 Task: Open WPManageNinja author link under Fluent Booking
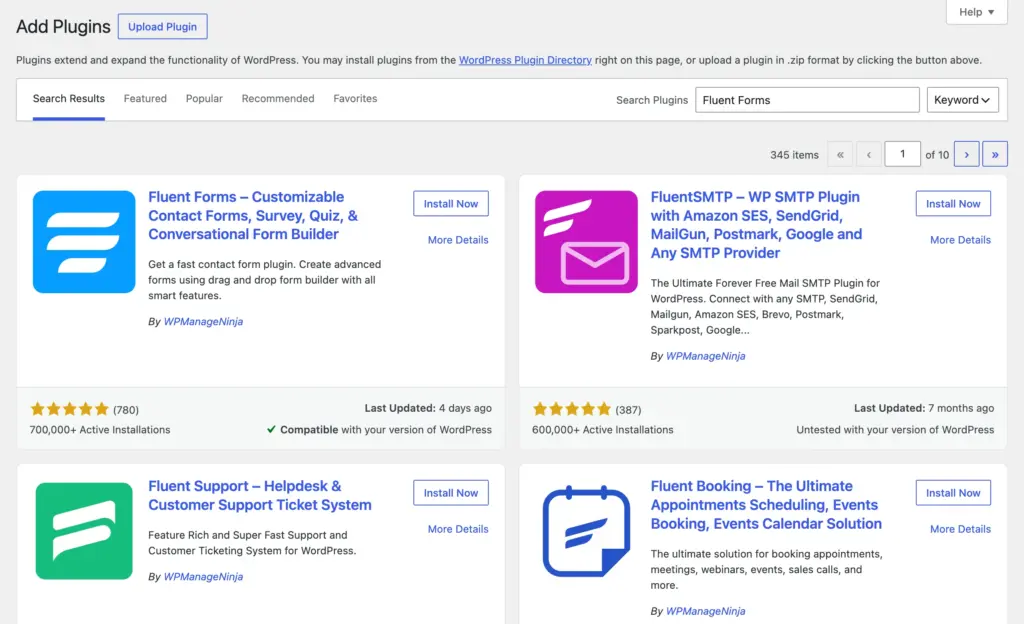[705, 611]
